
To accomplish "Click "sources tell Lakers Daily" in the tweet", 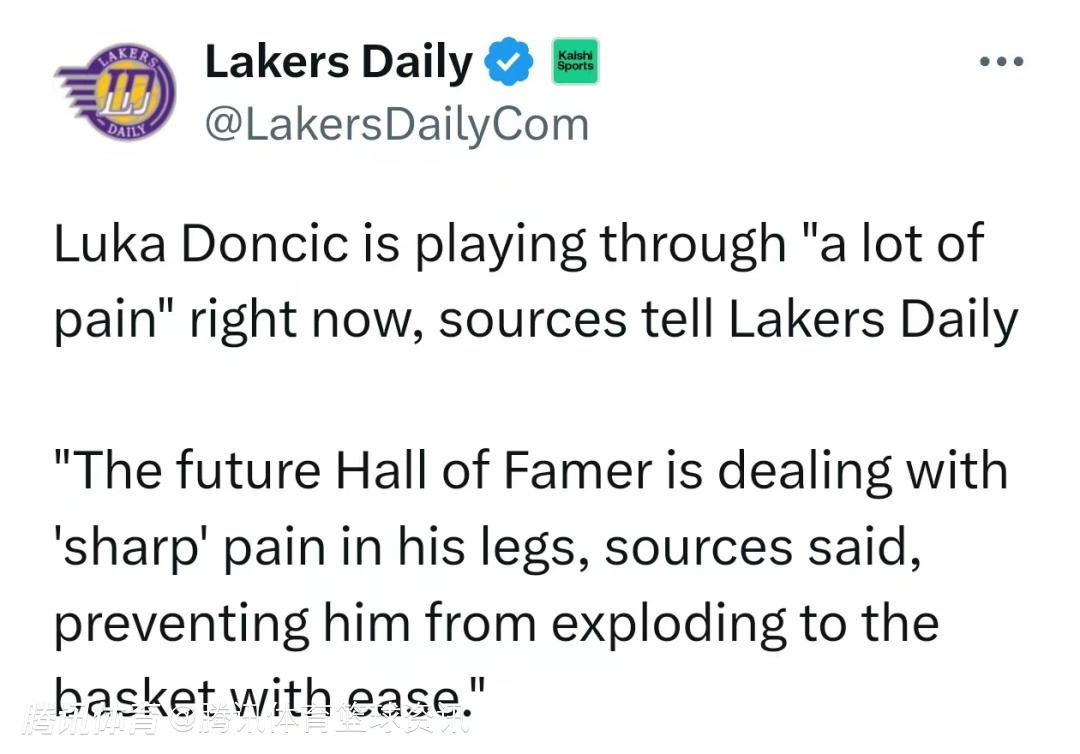I will (x=728, y=320).
